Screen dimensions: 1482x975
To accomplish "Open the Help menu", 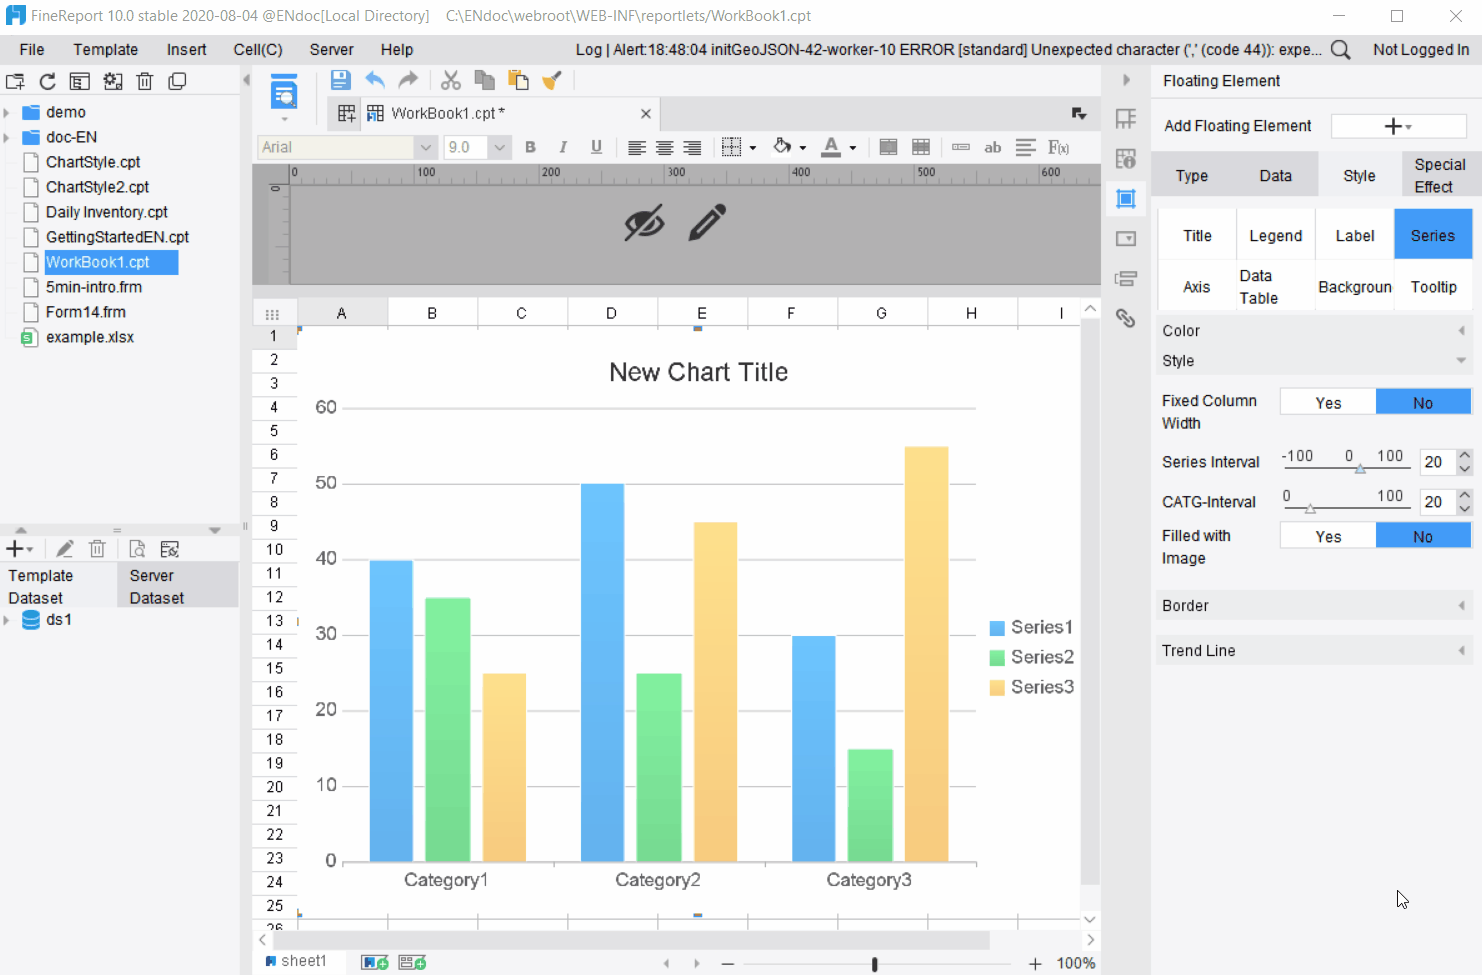I will pyautogui.click(x=396, y=50).
